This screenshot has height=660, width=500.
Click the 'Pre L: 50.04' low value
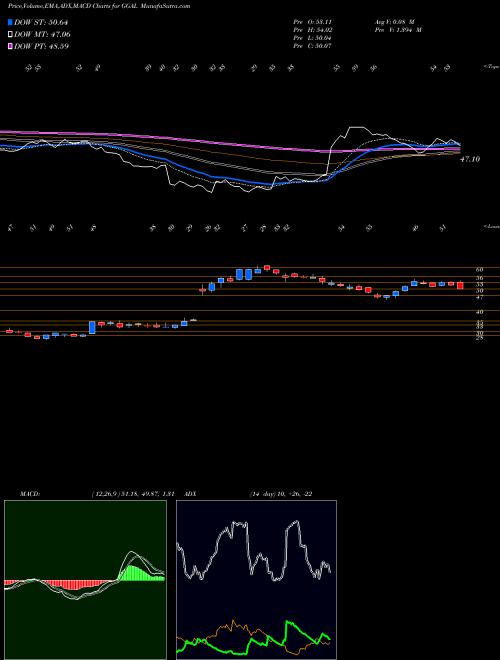(313, 38)
